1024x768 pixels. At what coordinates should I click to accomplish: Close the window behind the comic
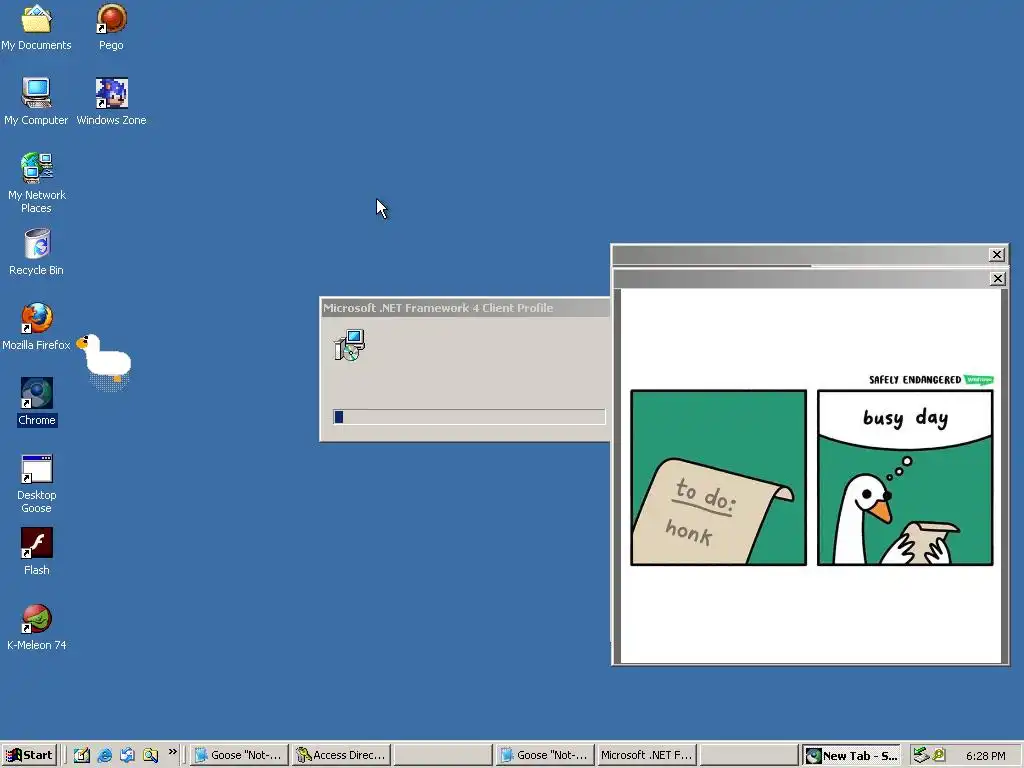coord(997,255)
